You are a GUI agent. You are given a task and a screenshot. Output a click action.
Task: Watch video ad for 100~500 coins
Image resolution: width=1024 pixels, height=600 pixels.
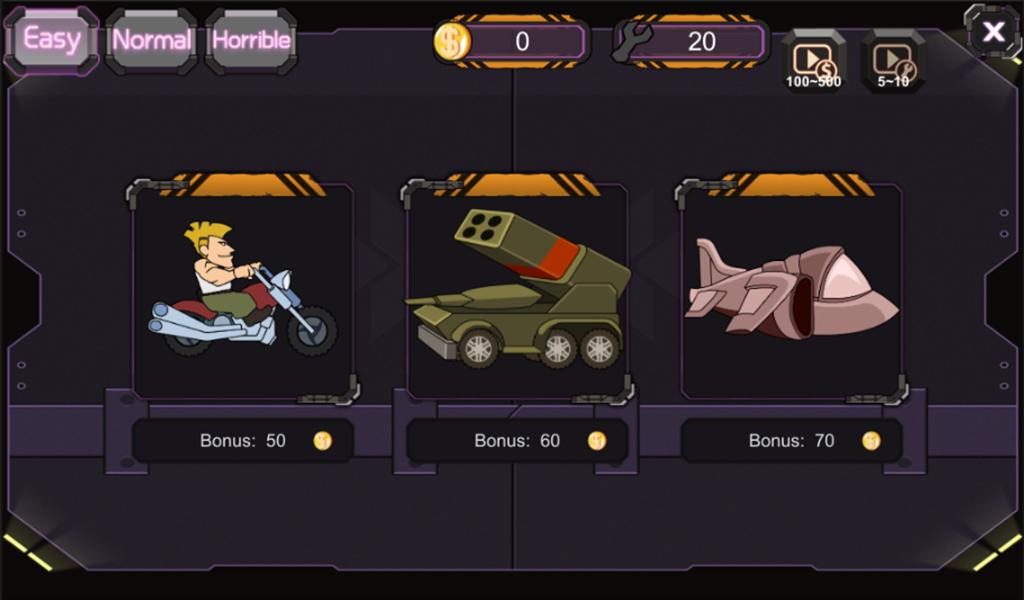(814, 61)
